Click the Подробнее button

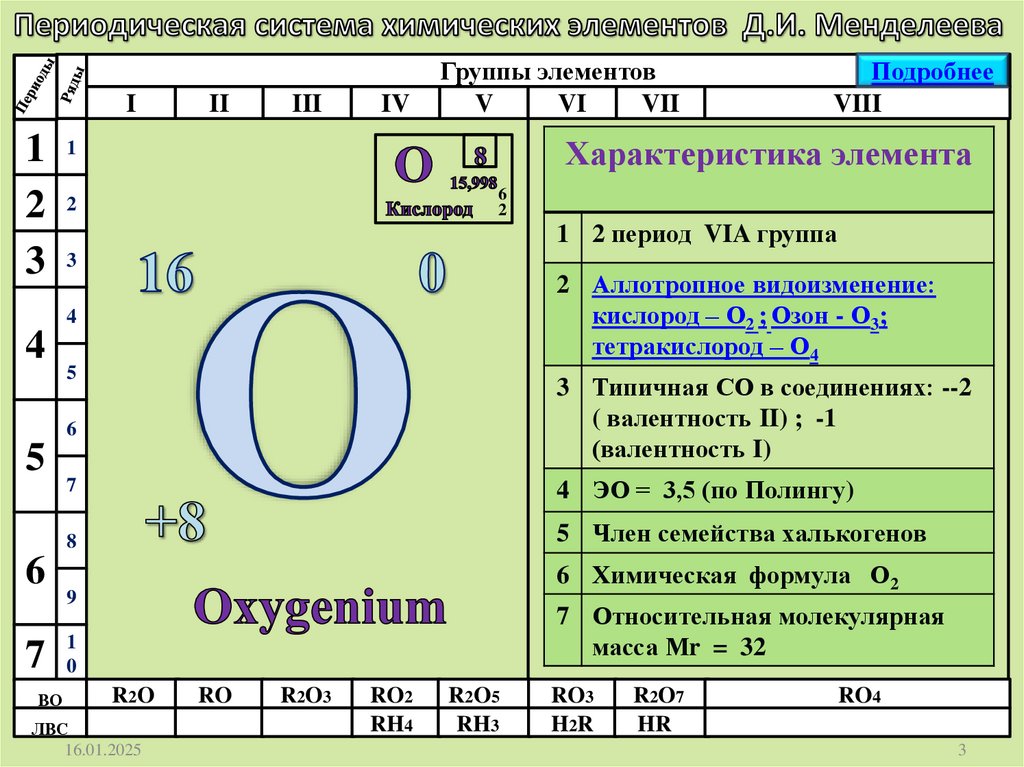pyautogui.click(x=932, y=71)
